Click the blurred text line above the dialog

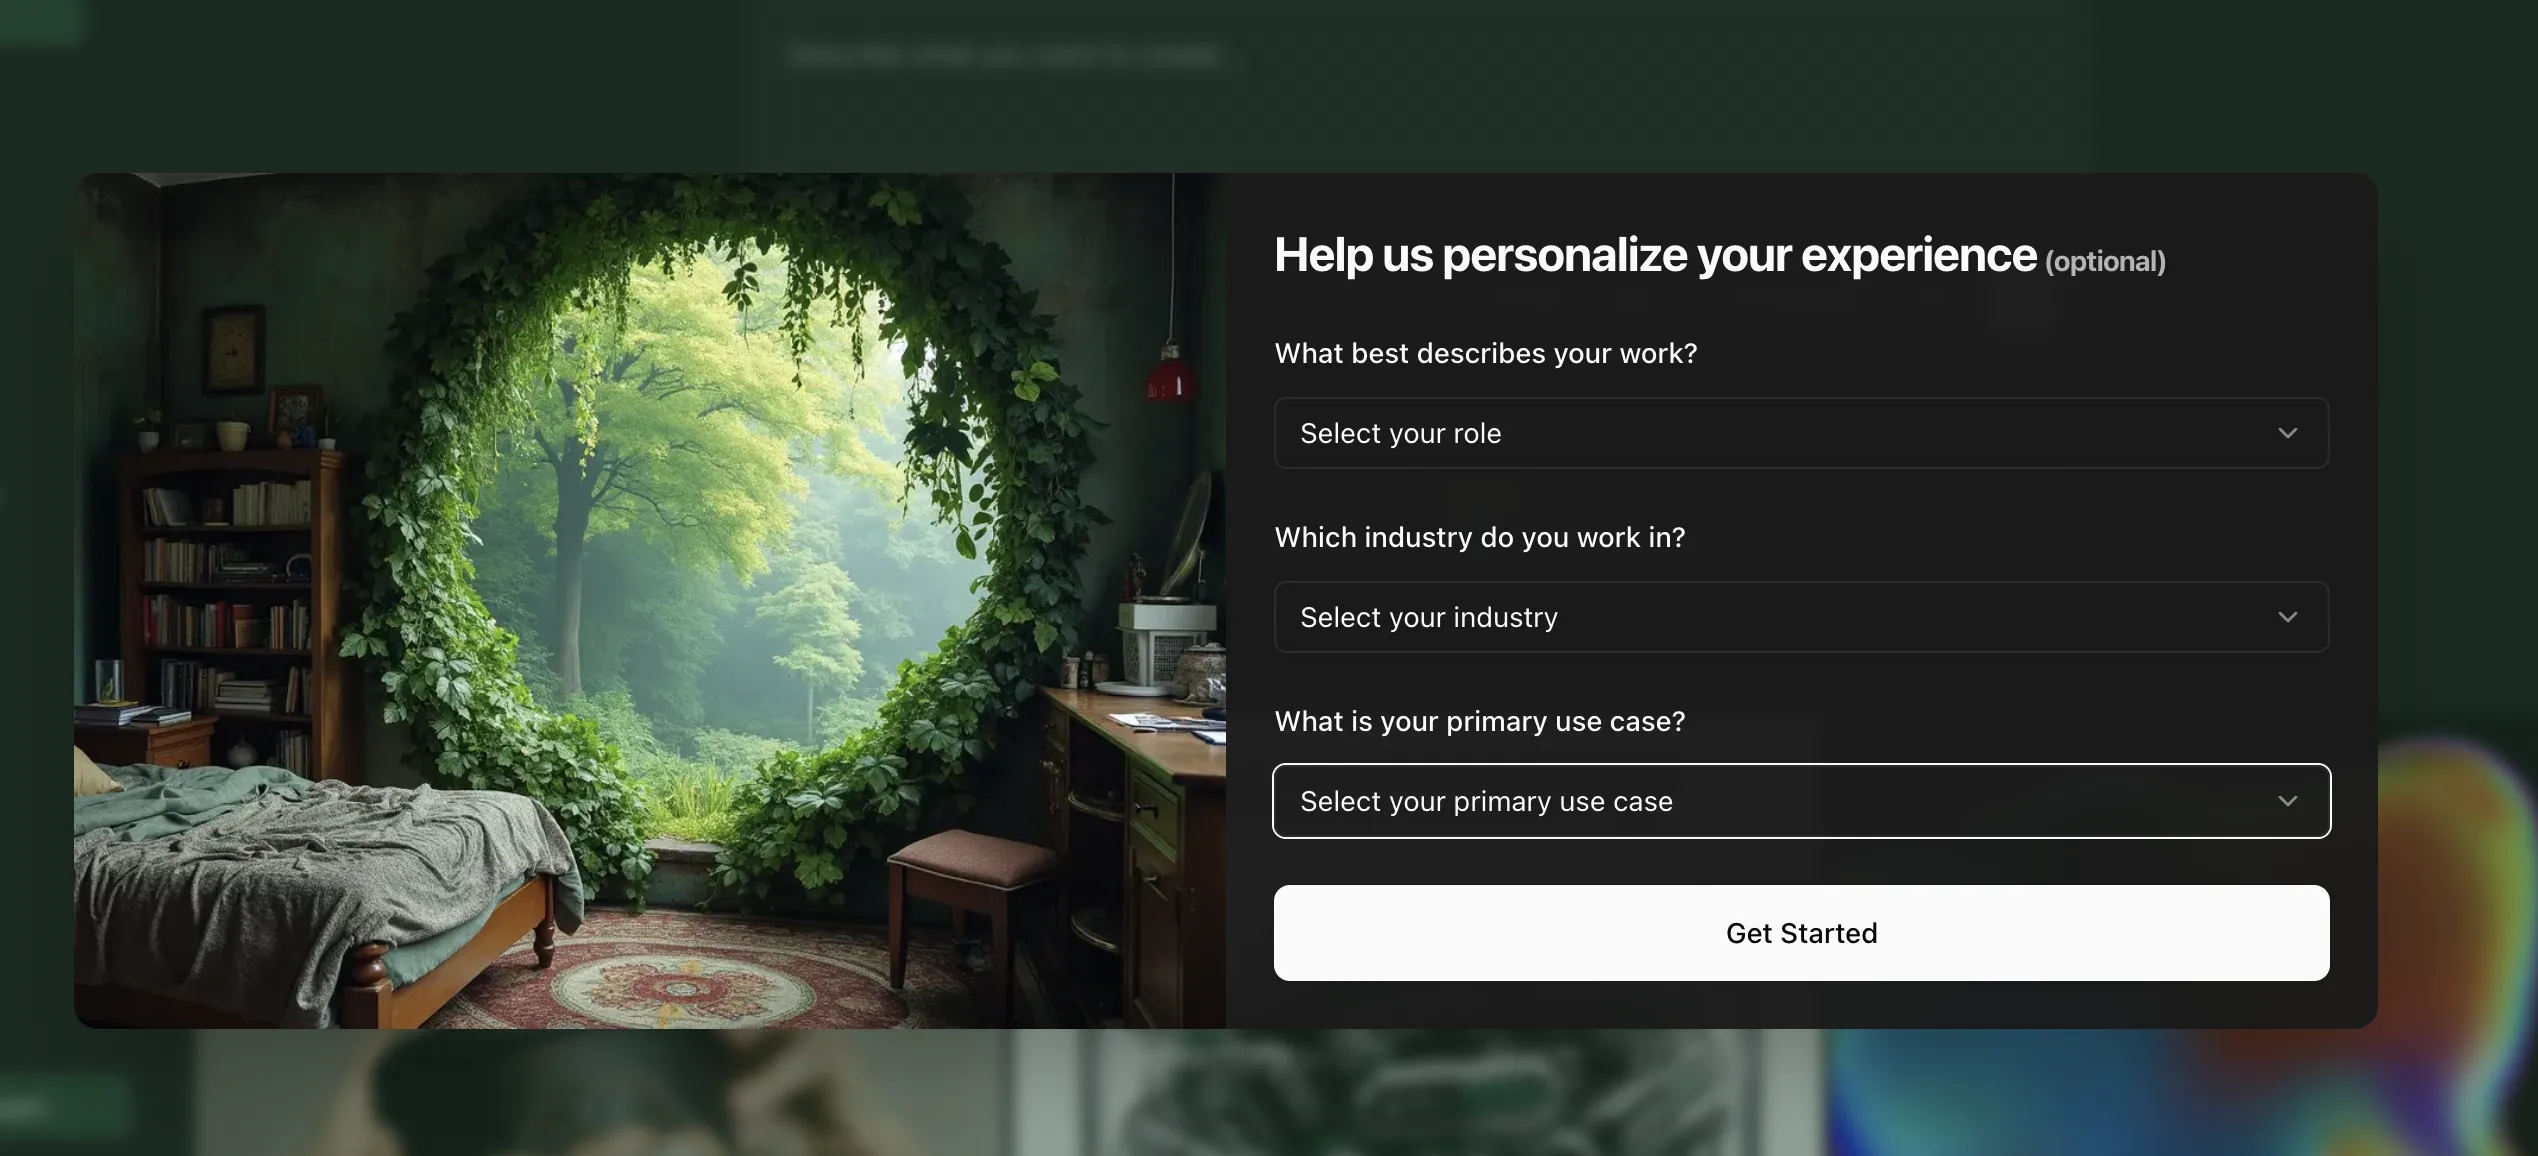click(x=1003, y=54)
